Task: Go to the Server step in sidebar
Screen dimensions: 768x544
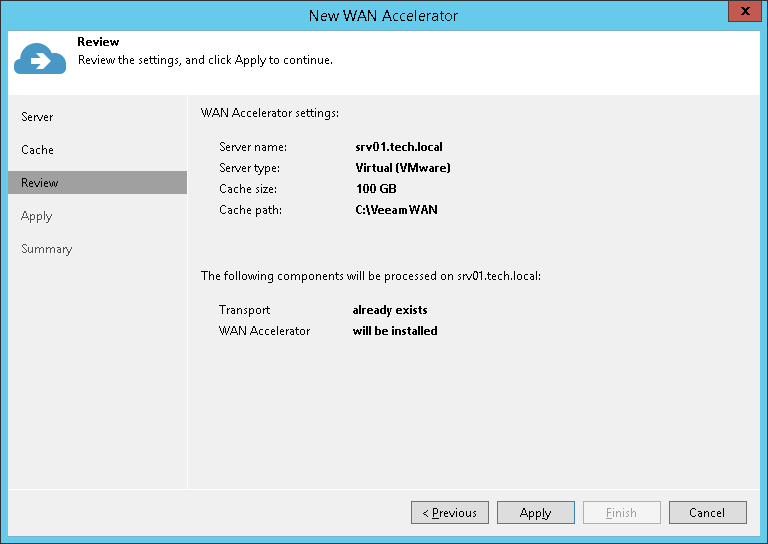Action: 37,117
